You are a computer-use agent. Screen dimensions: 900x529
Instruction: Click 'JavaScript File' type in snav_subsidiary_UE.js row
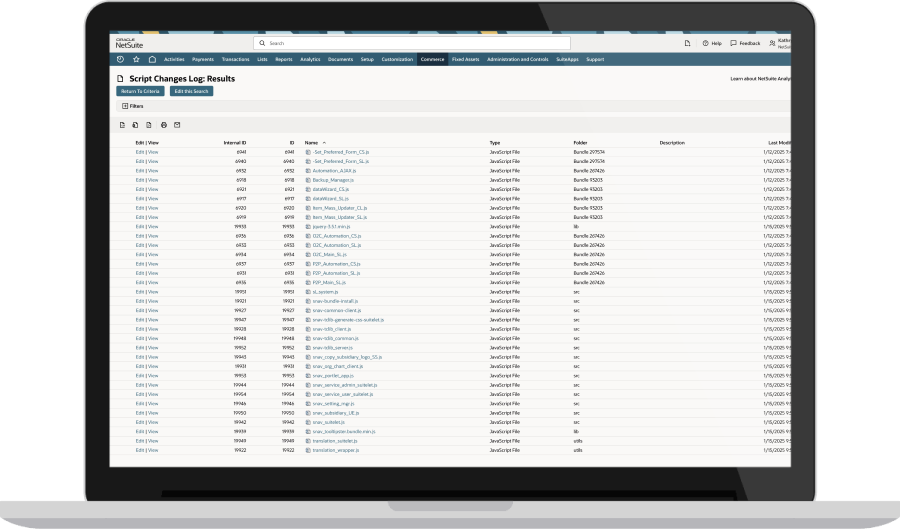[x=505, y=413]
